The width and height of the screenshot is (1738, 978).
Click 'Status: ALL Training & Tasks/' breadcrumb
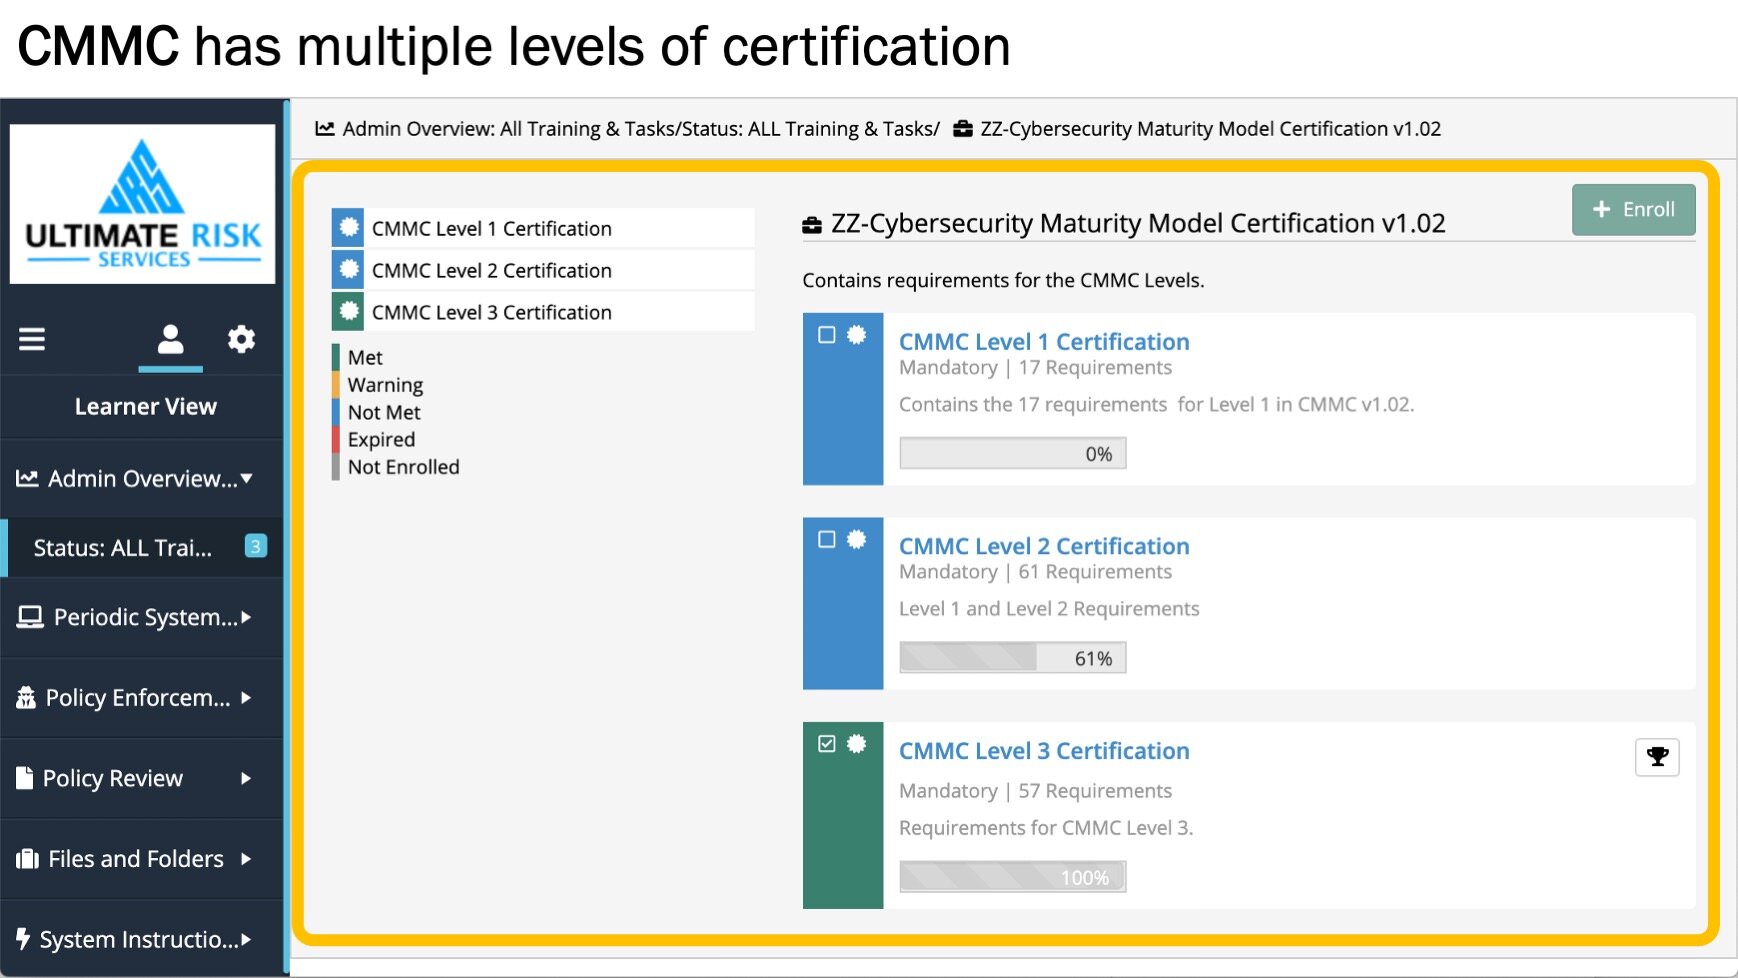811,129
